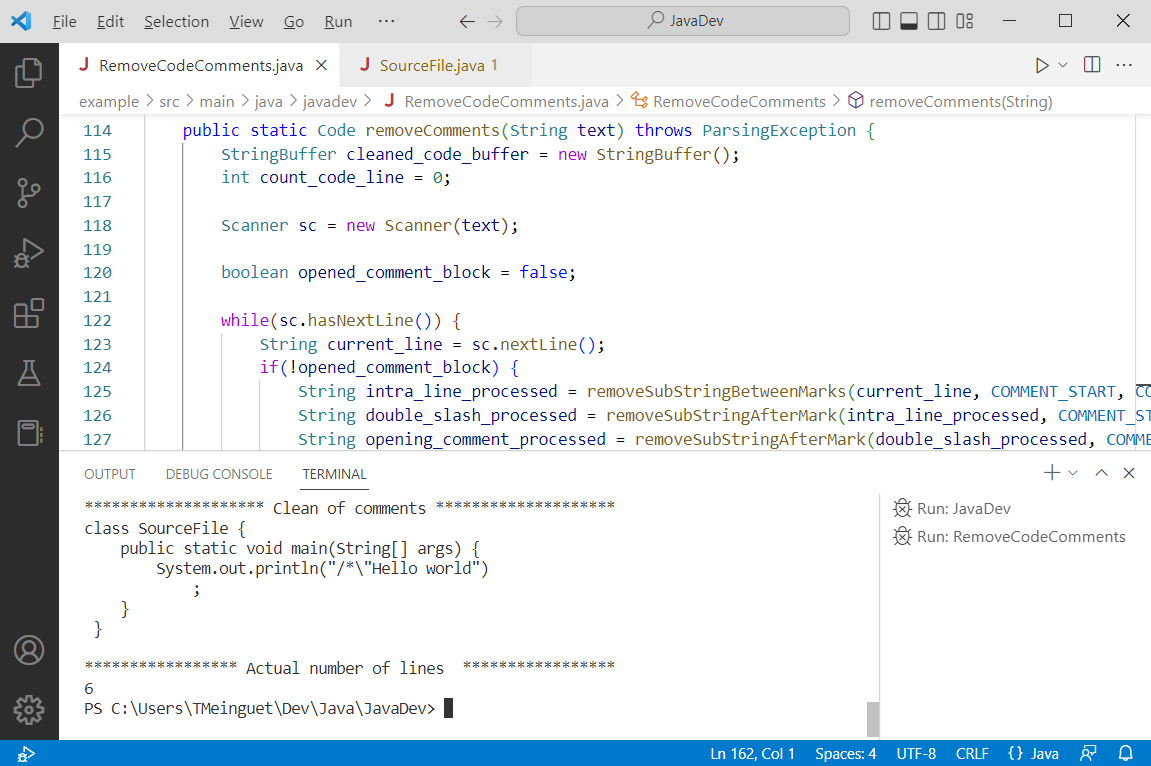Open the Search view icon
Image resolution: width=1151 pixels, height=766 pixels.
coord(29,132)
